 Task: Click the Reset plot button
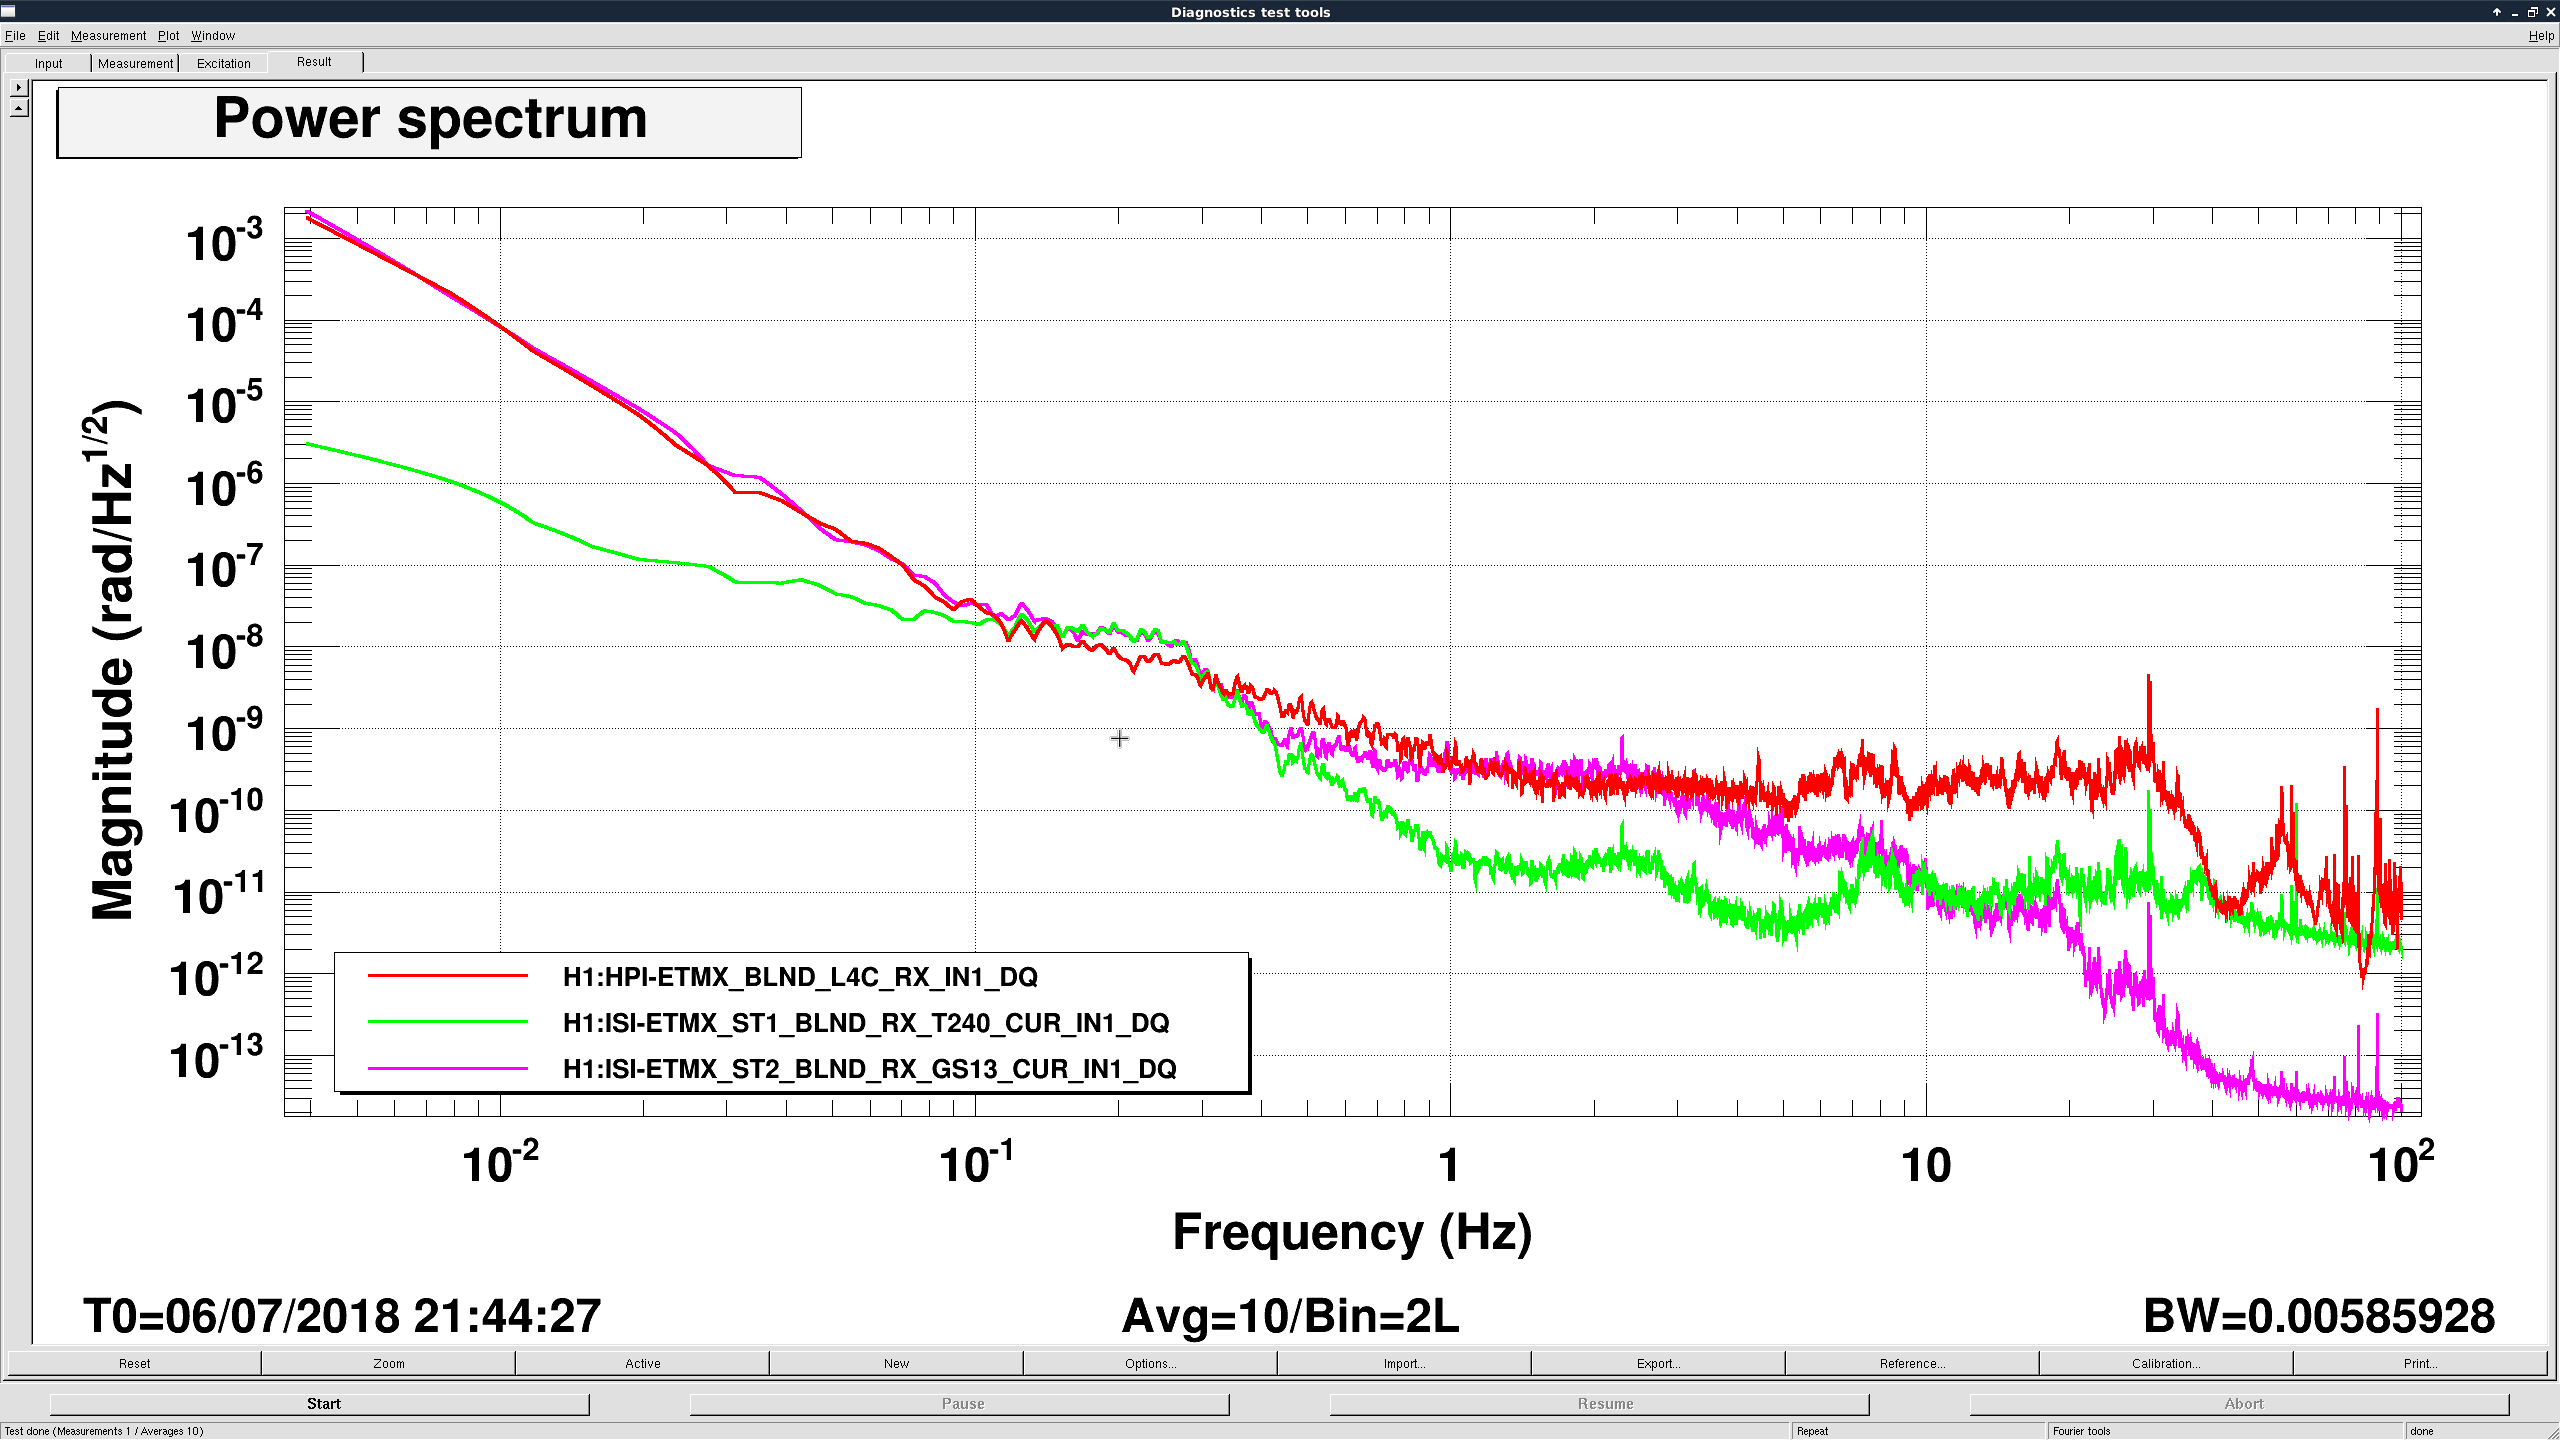tap(134, 1363)
